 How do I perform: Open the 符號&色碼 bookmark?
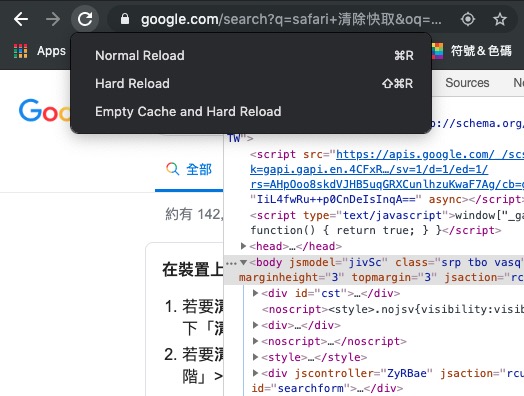(x=472, y=51)
